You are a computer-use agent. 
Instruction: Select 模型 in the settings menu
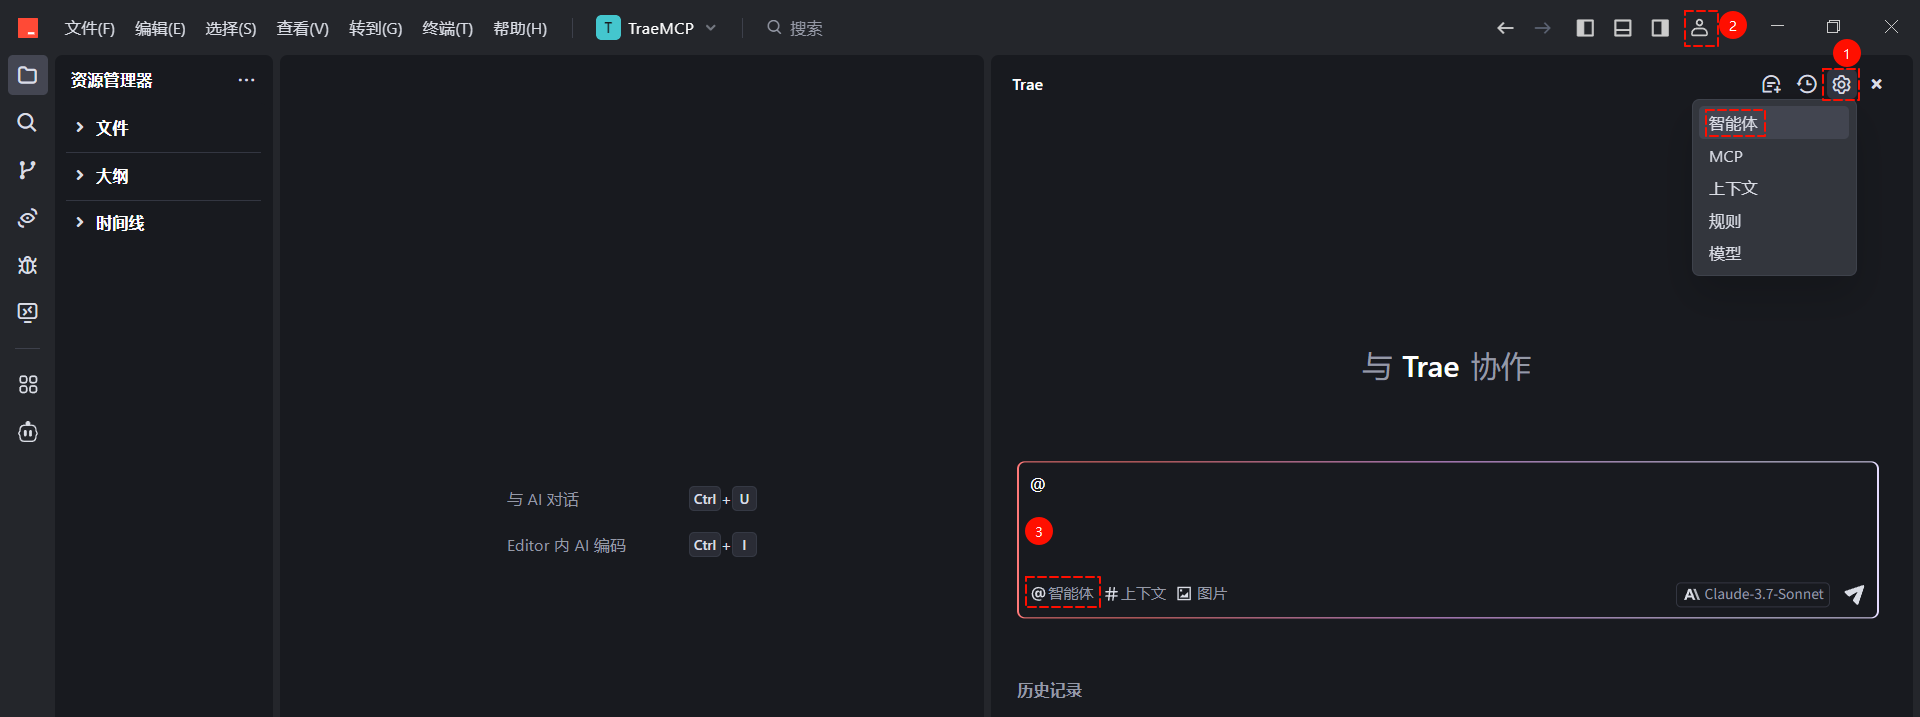1774,253
